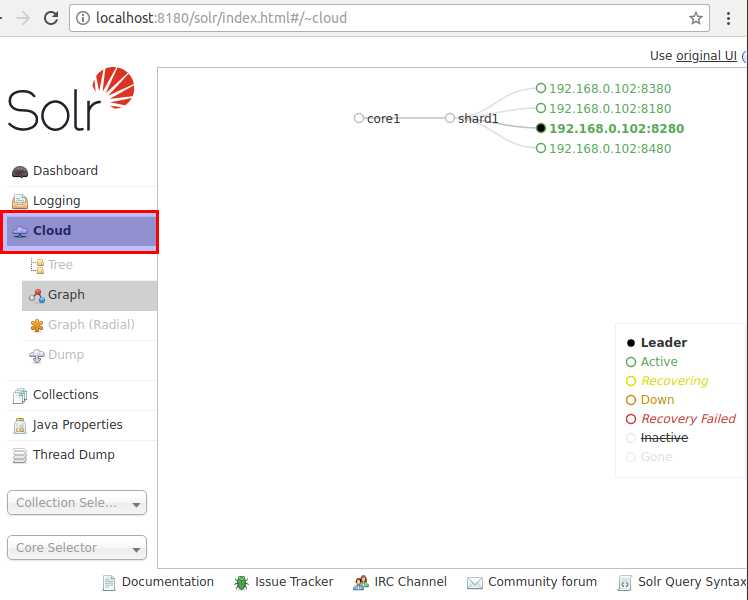The width and height of the screenshot is (748, 600).
Task: Click replica node 192.168.0.102:8480
Action: coord(610,149)
